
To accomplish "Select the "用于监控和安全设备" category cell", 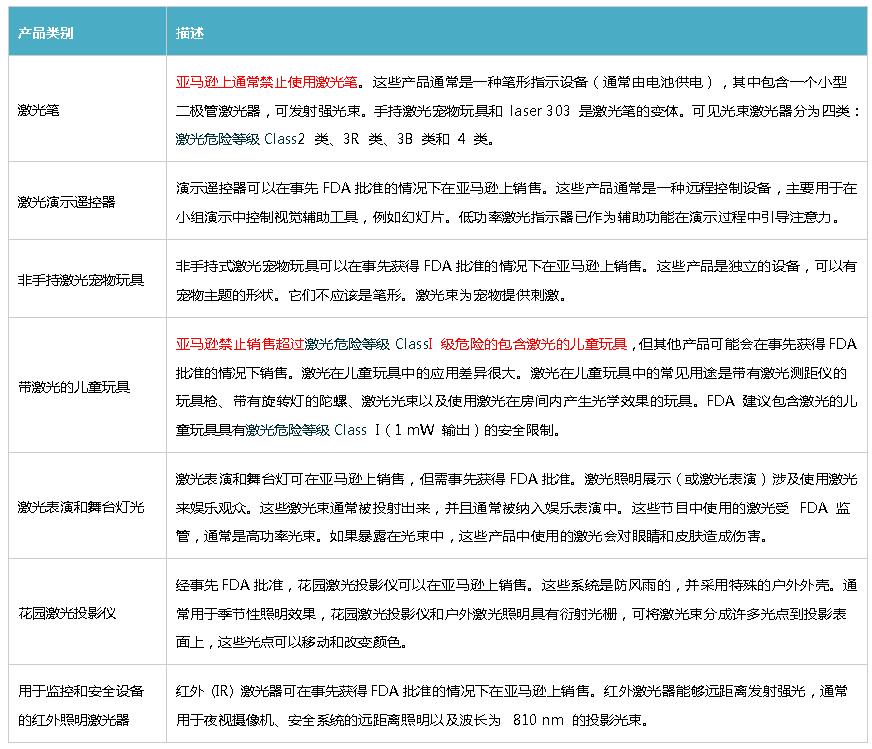I will click(x=81, y=692).
